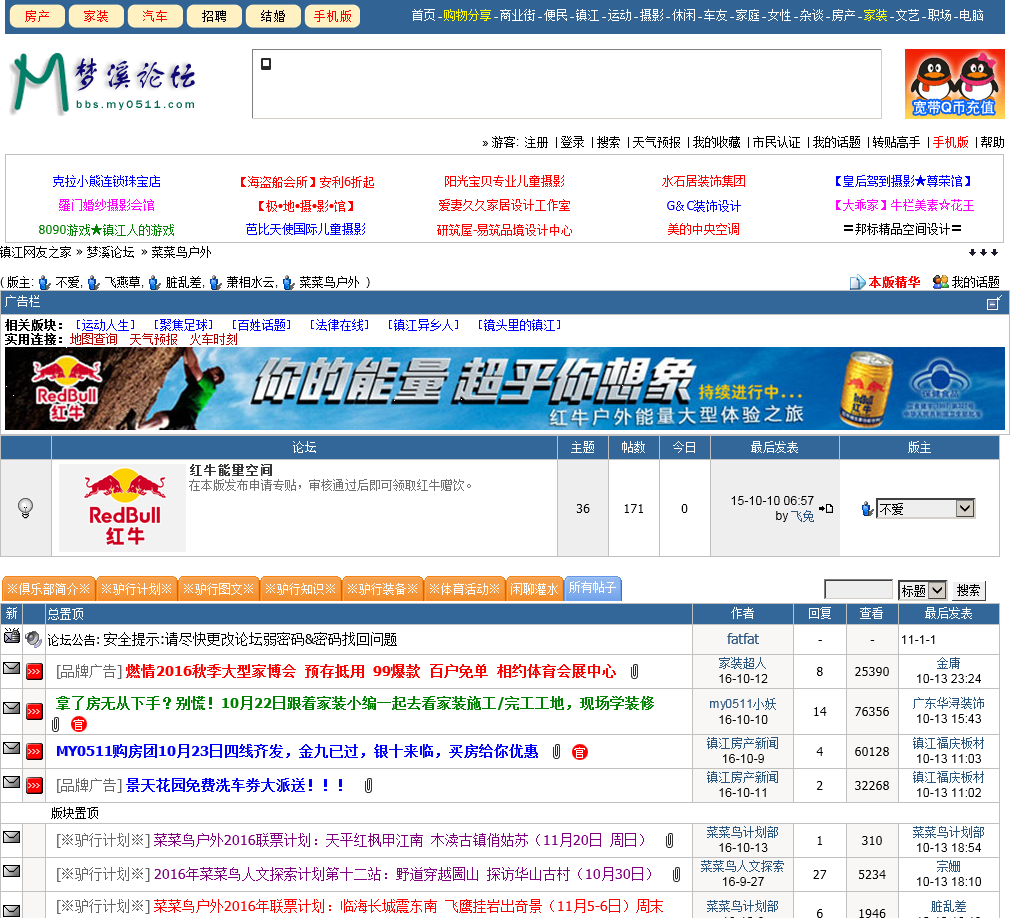Switch to the ※体育活动※ tab
This screenshot has height=918, width=1010.
pos(464,589)
